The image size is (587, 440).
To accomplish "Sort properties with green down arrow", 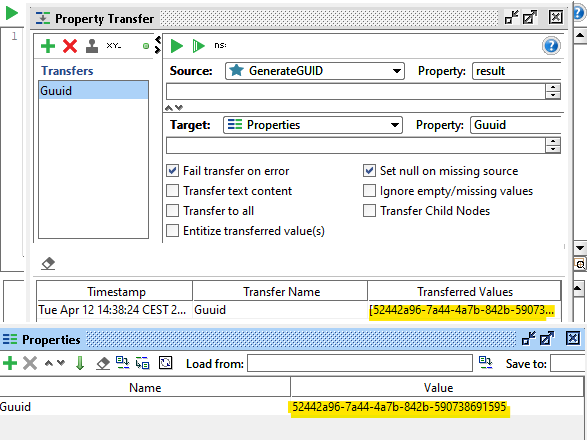I will pos(80,363).
